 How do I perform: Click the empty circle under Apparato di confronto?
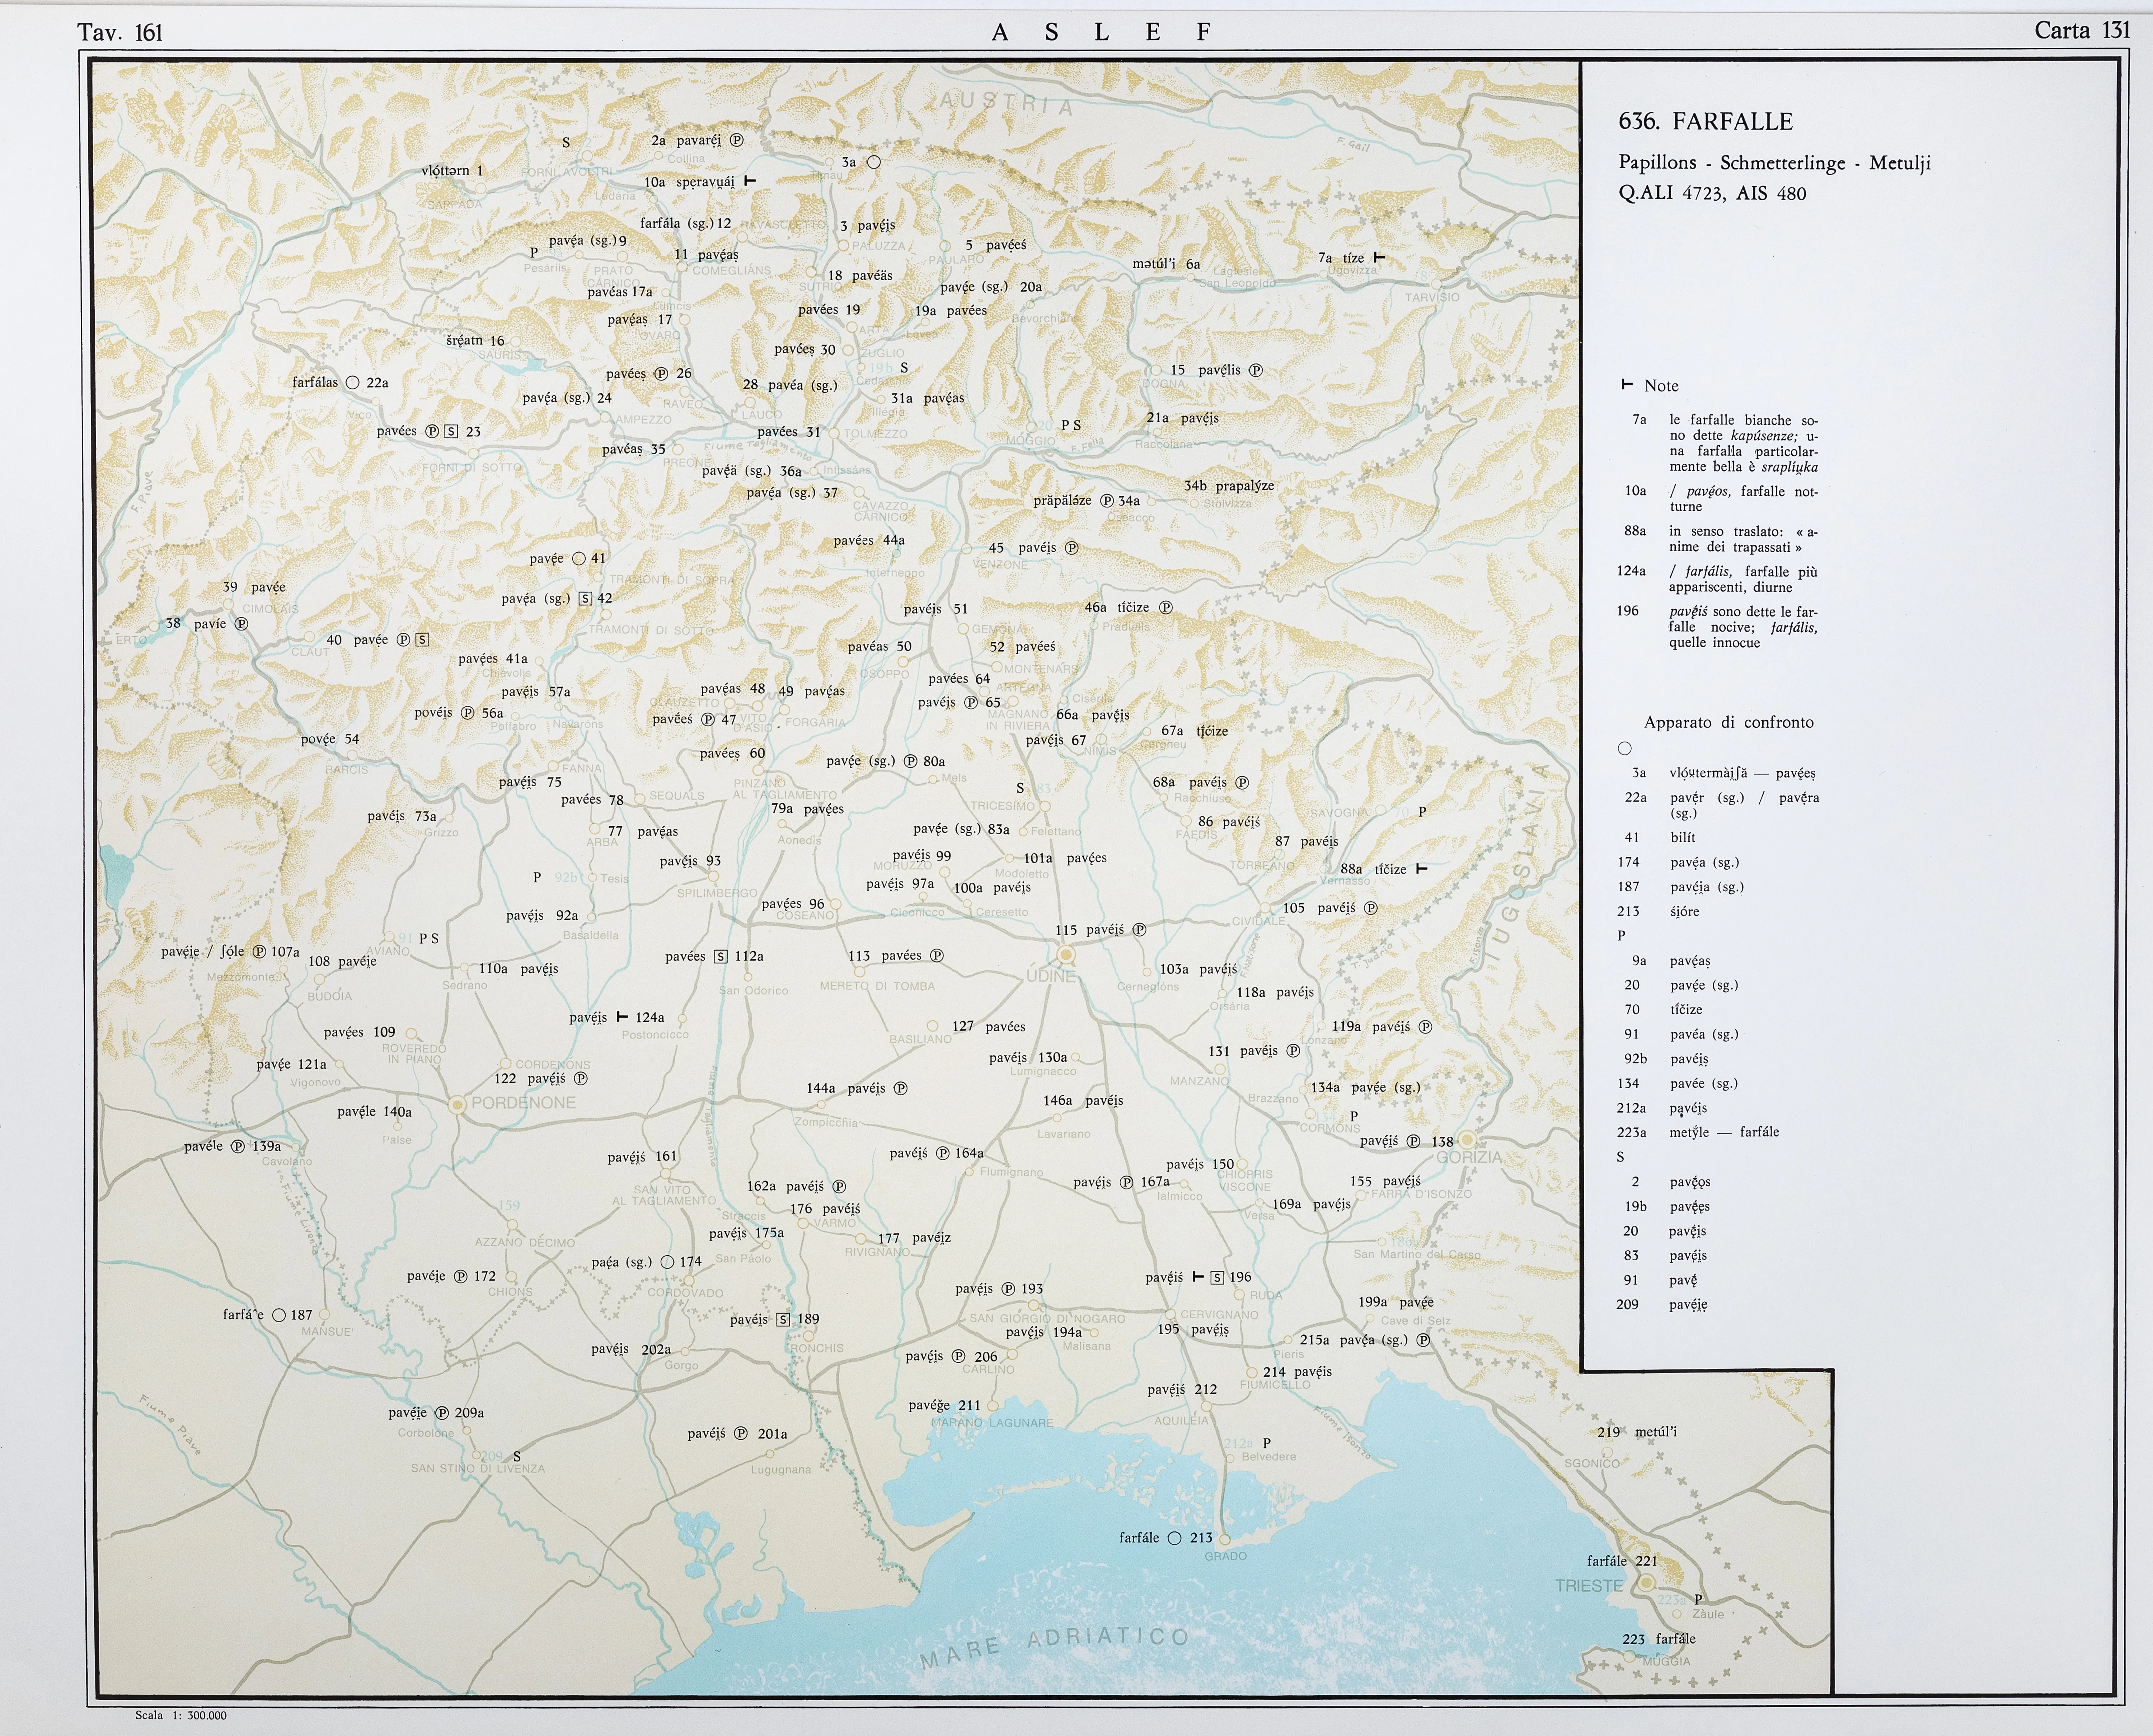click(x=1625, y=748)
